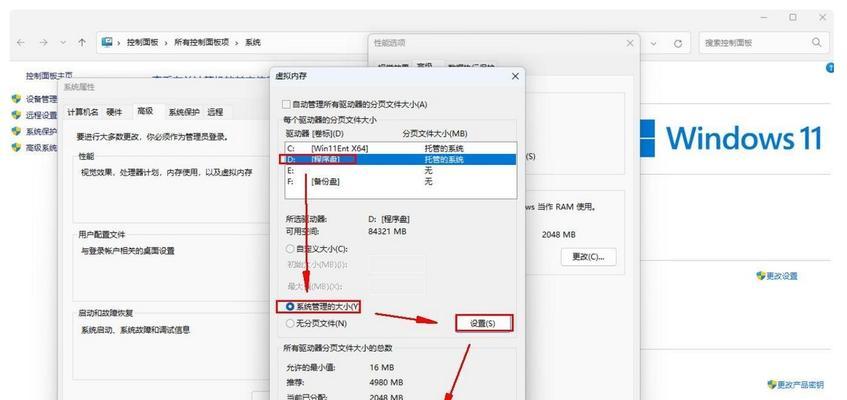Click the search magnifier icon
The width and height of the screenshot is (847, 400).
click(816, 42)
